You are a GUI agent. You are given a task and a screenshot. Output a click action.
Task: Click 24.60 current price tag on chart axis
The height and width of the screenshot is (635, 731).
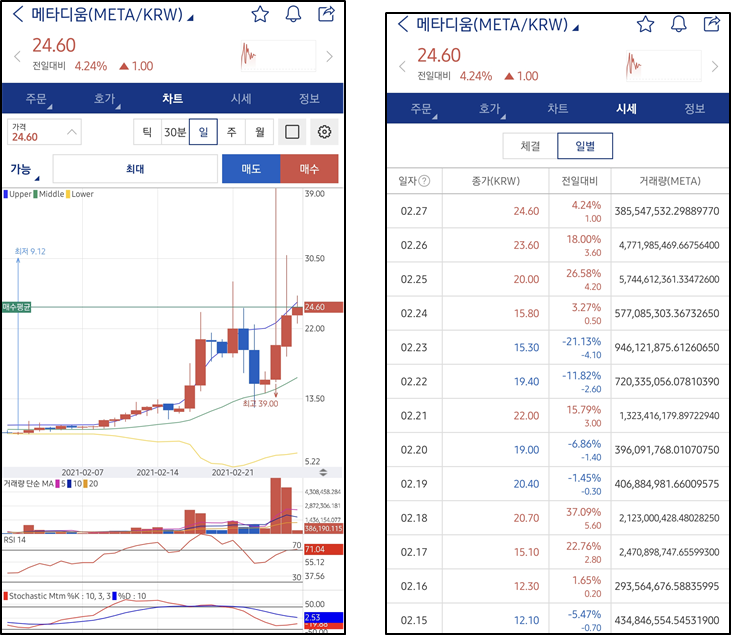pyautogui.click(x=323, y=307)
